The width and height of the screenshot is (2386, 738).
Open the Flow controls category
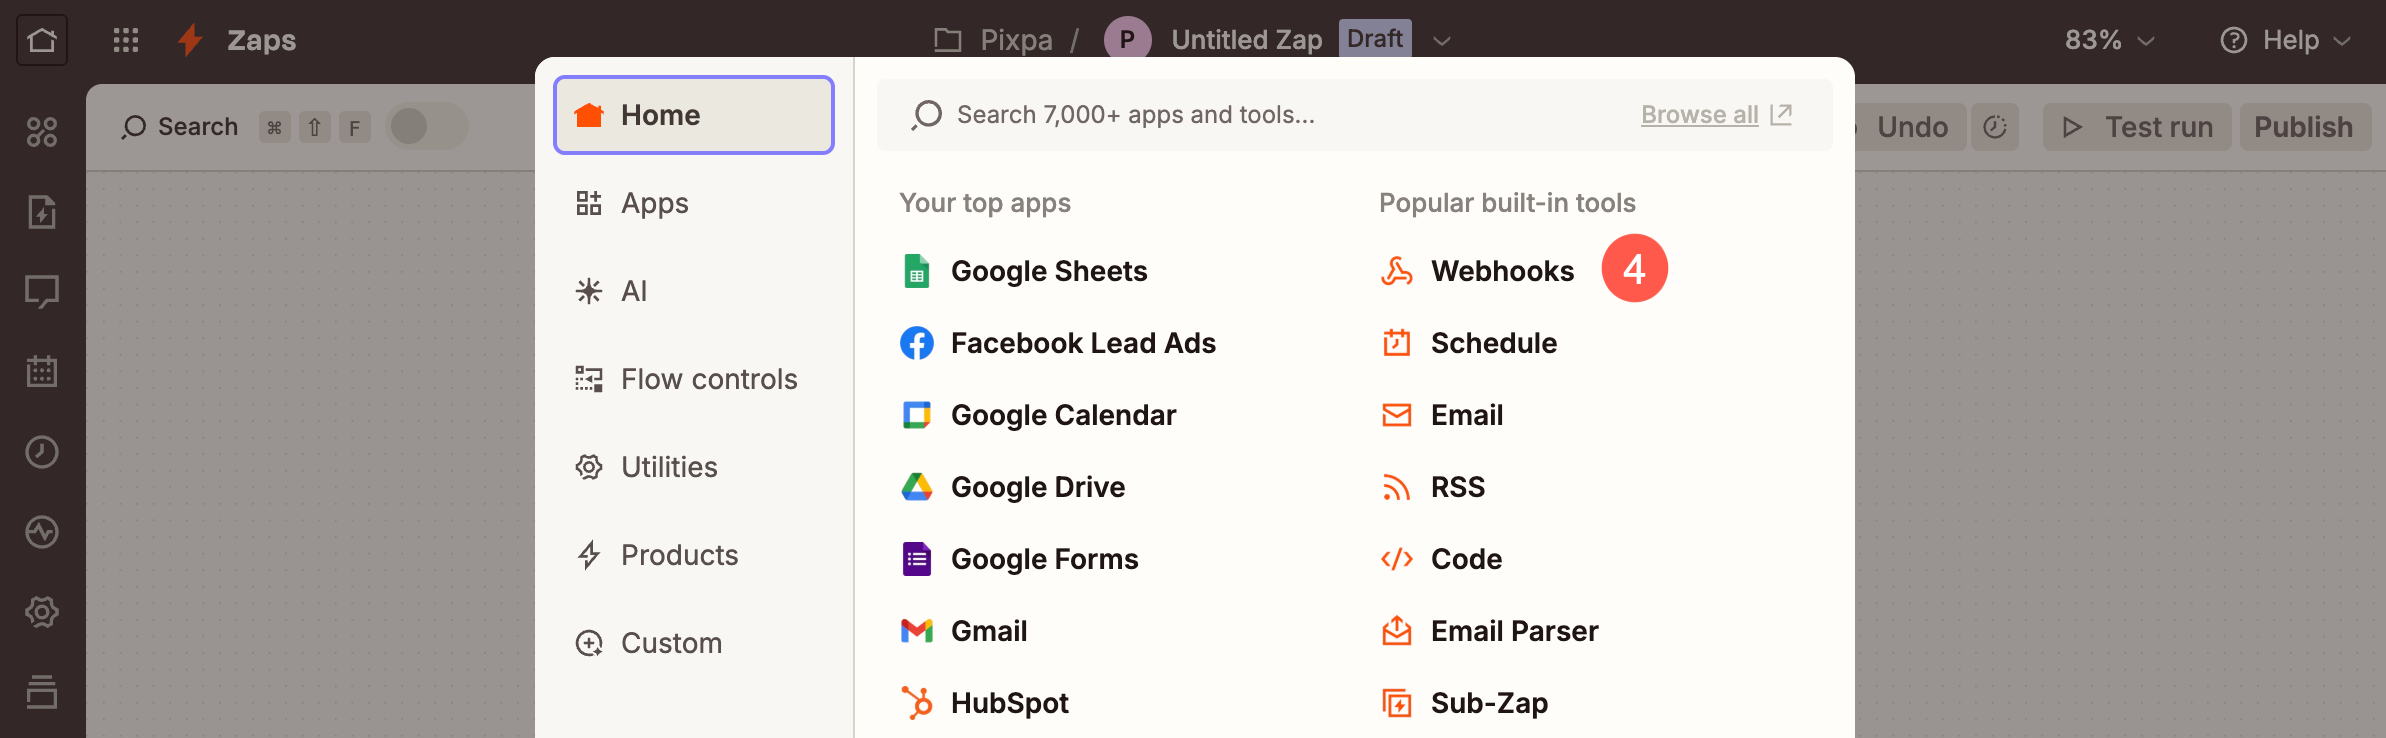click(694, 379)
